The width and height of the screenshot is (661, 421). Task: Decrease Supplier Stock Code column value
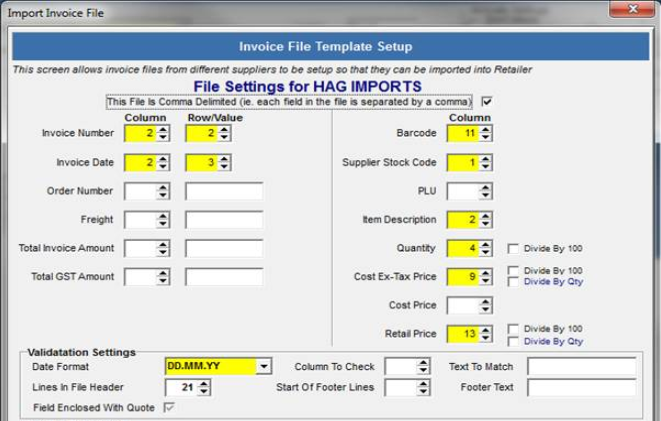486,166
